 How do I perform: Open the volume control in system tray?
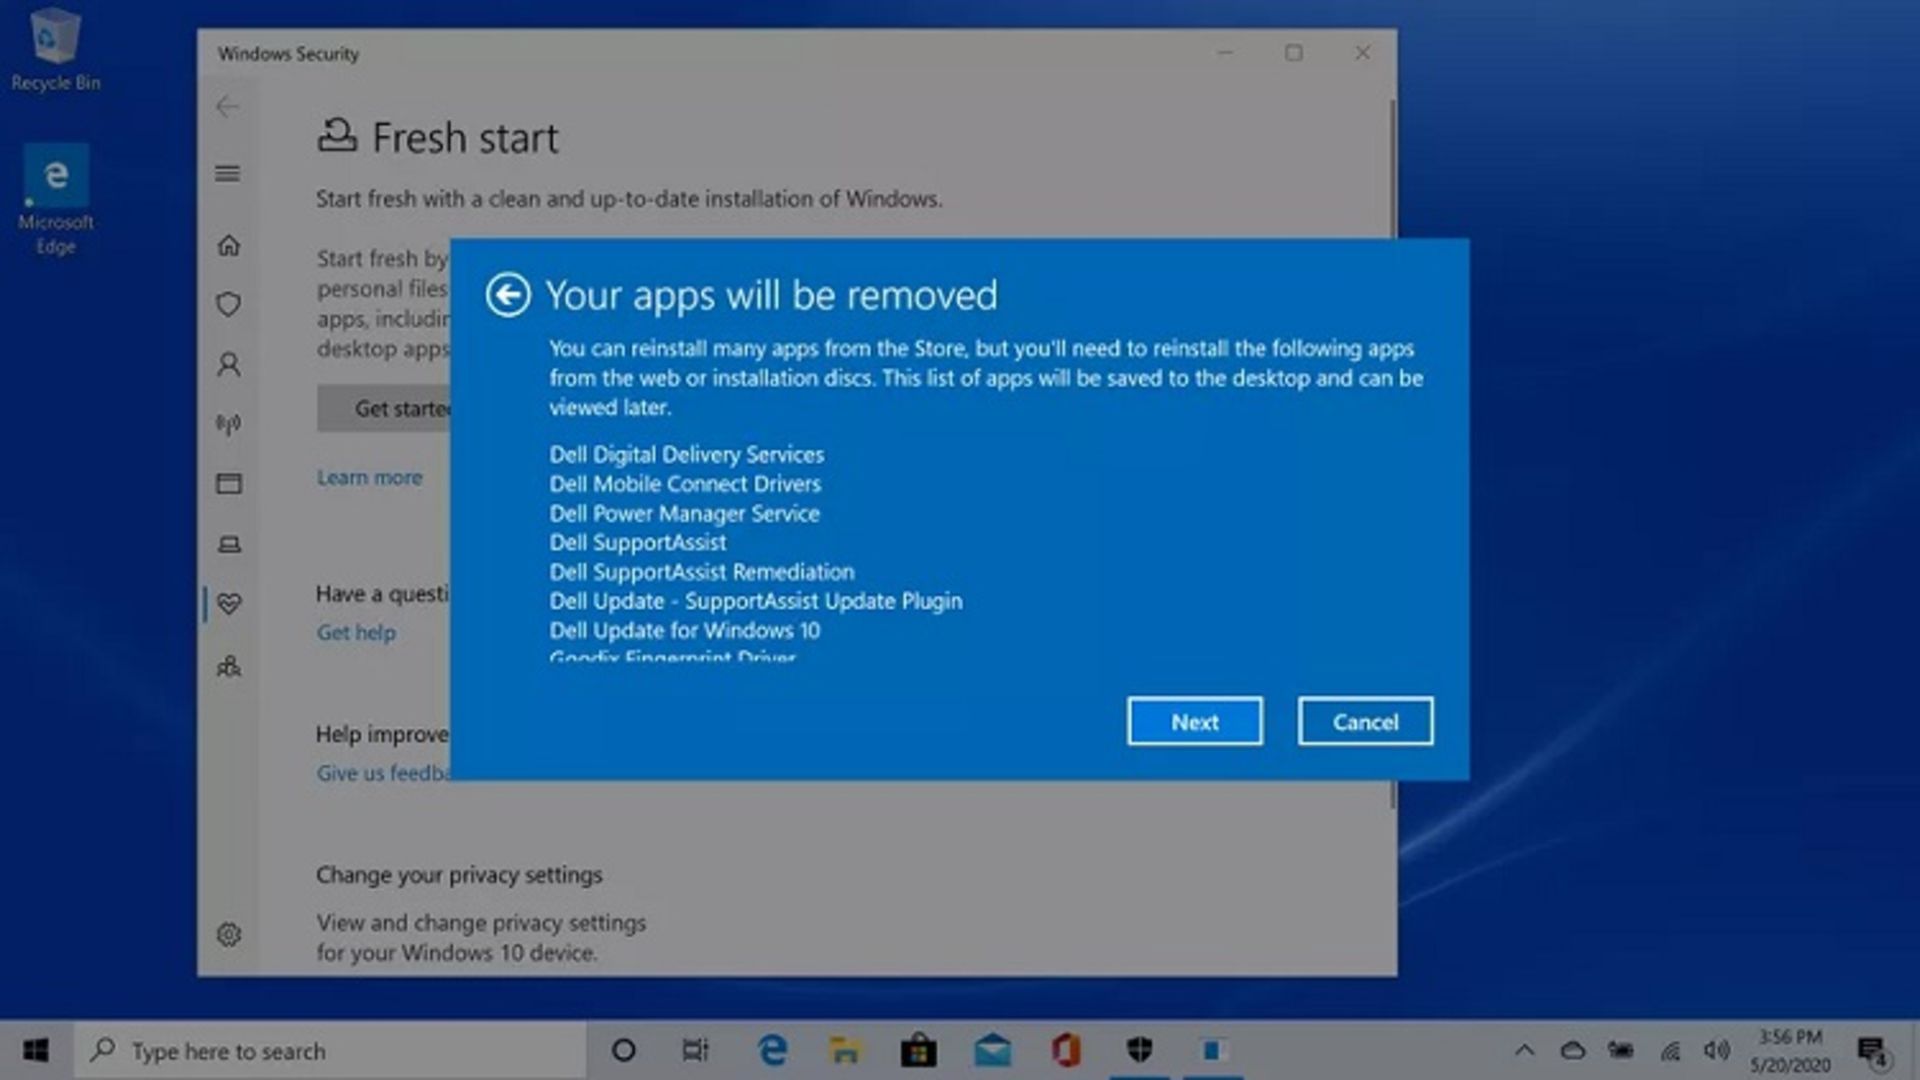[1717, 1050]
